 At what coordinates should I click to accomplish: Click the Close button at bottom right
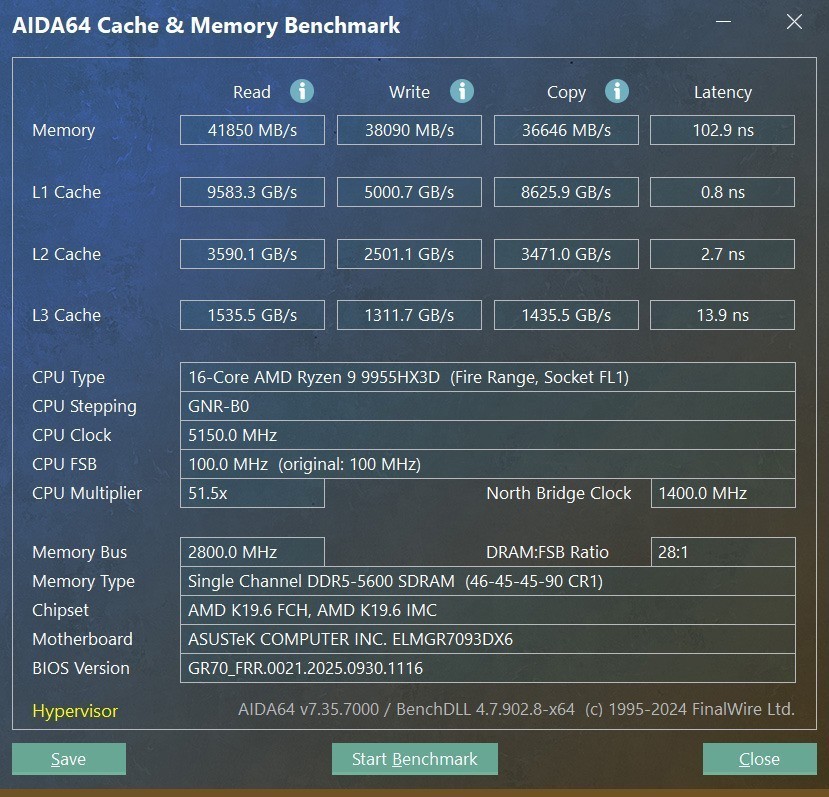coord(759,759)
